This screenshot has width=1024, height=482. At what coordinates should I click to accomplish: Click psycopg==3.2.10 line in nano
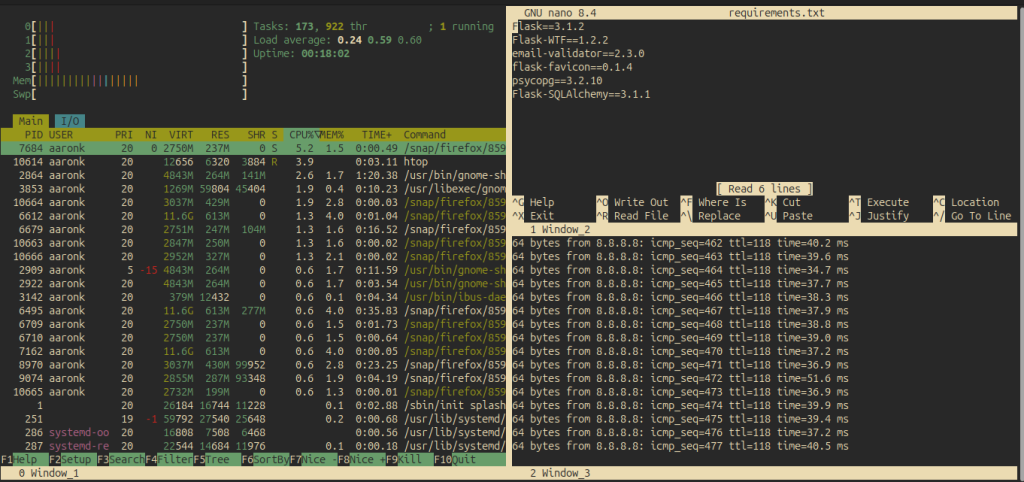click(558, 81)
